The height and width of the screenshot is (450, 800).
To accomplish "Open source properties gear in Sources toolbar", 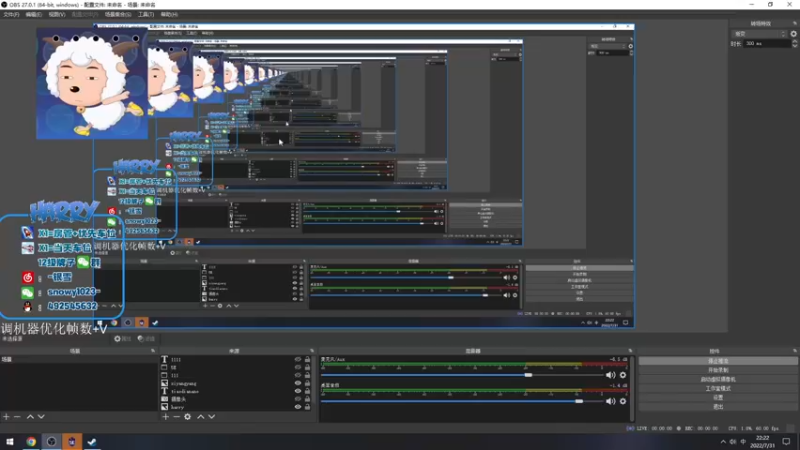I will [188, 417].
